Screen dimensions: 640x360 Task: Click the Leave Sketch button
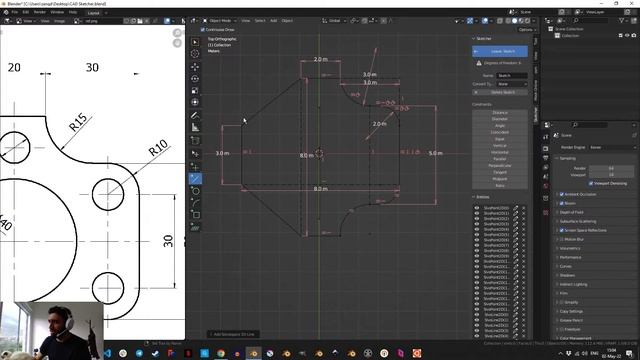[x=500, y=51]
